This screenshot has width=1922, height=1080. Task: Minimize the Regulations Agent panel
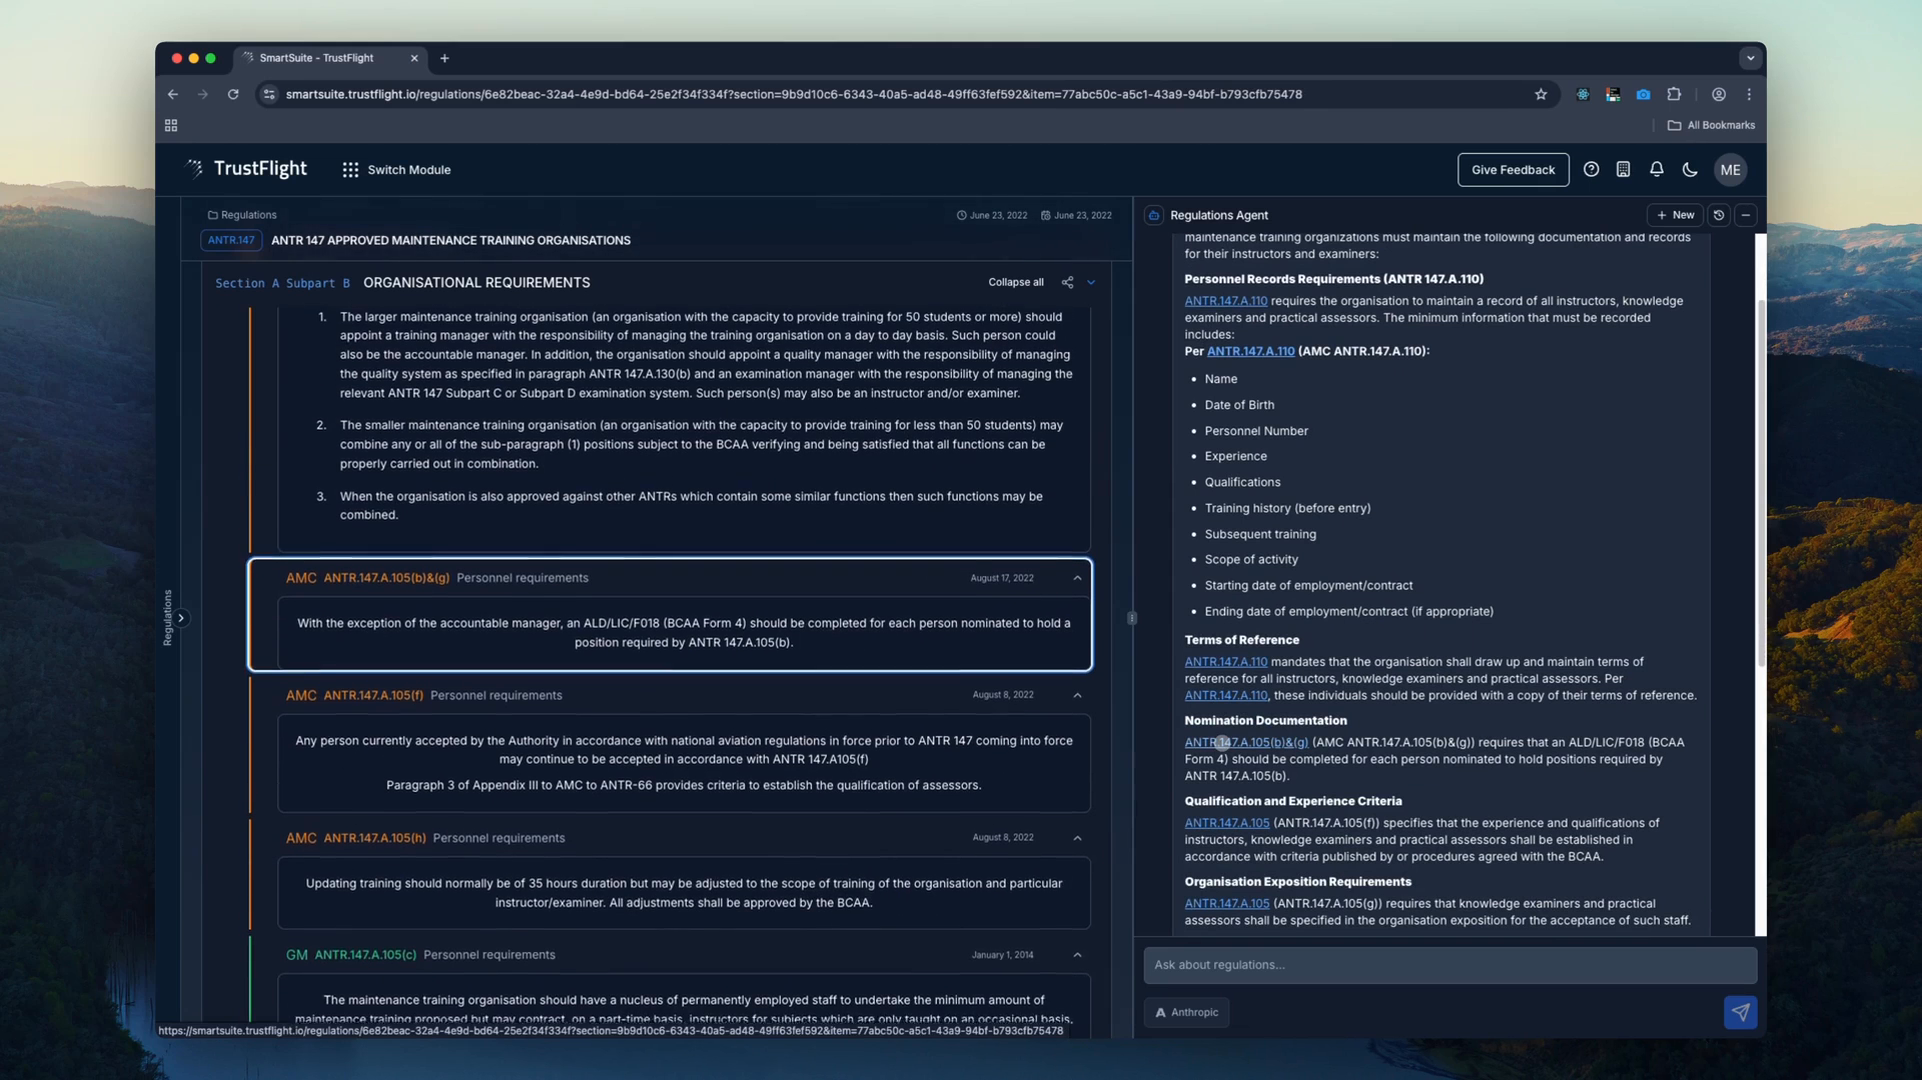click(x=1746, y=215)
